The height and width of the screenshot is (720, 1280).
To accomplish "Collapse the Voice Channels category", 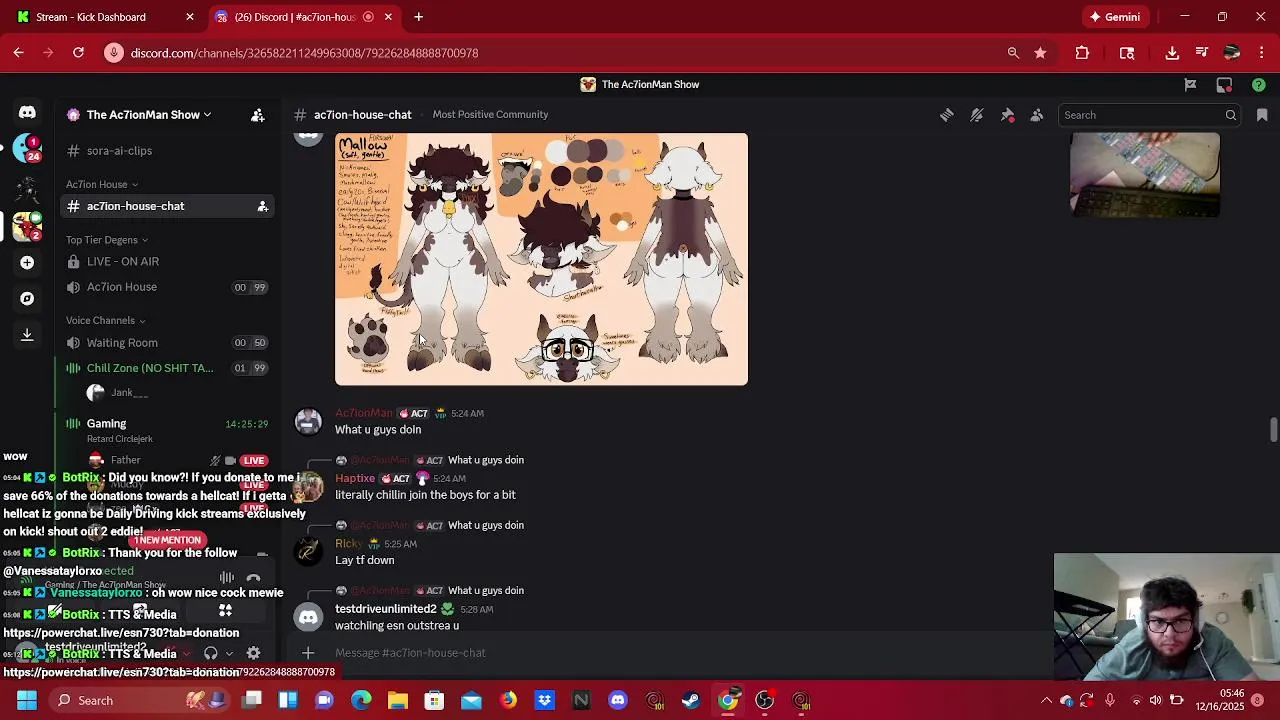I will pyautogui.click(x=105, y=321).
